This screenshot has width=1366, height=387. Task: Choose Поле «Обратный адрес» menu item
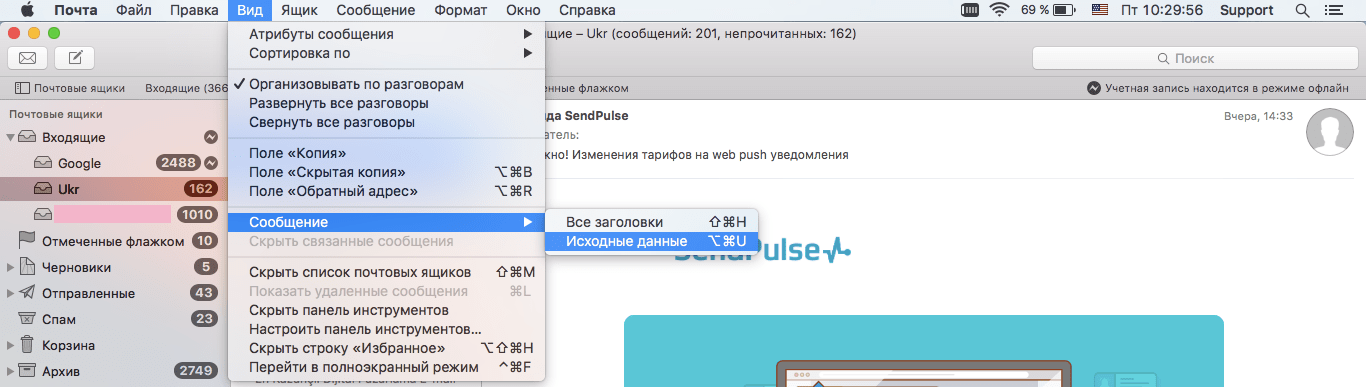(388, 191)
